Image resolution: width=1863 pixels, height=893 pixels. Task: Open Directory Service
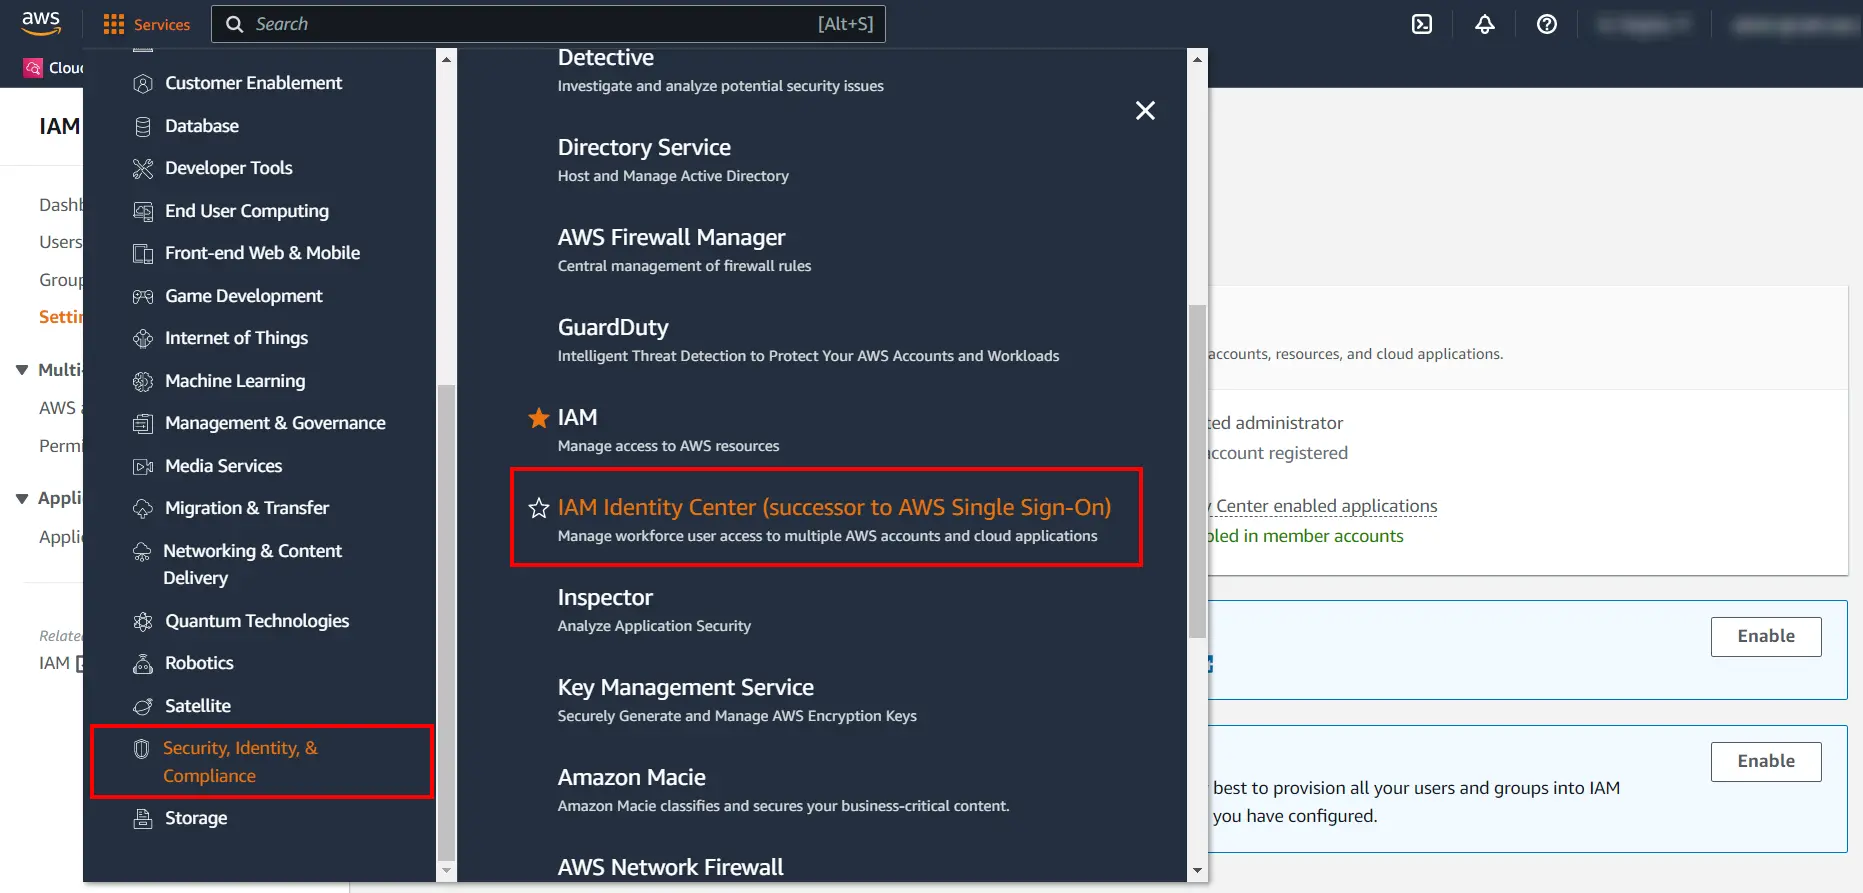(644, 148)
